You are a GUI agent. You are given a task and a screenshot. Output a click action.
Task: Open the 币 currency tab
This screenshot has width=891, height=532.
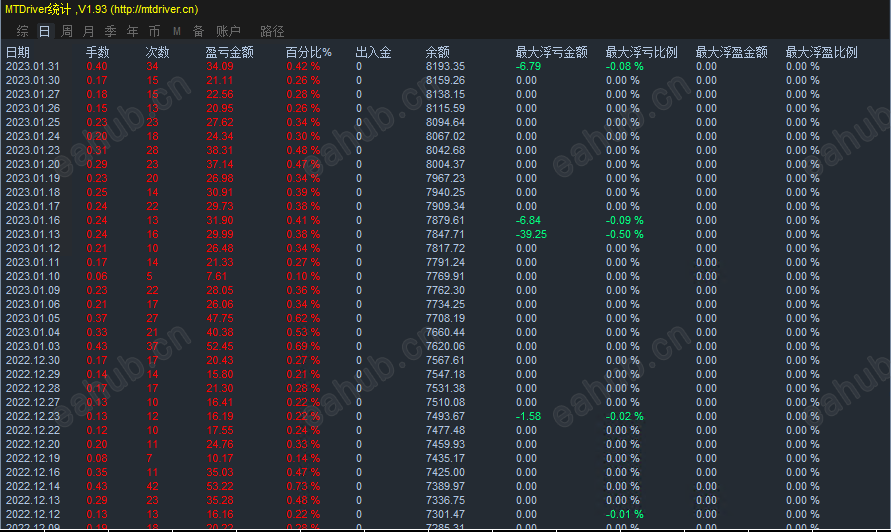[x=154, y=31]
